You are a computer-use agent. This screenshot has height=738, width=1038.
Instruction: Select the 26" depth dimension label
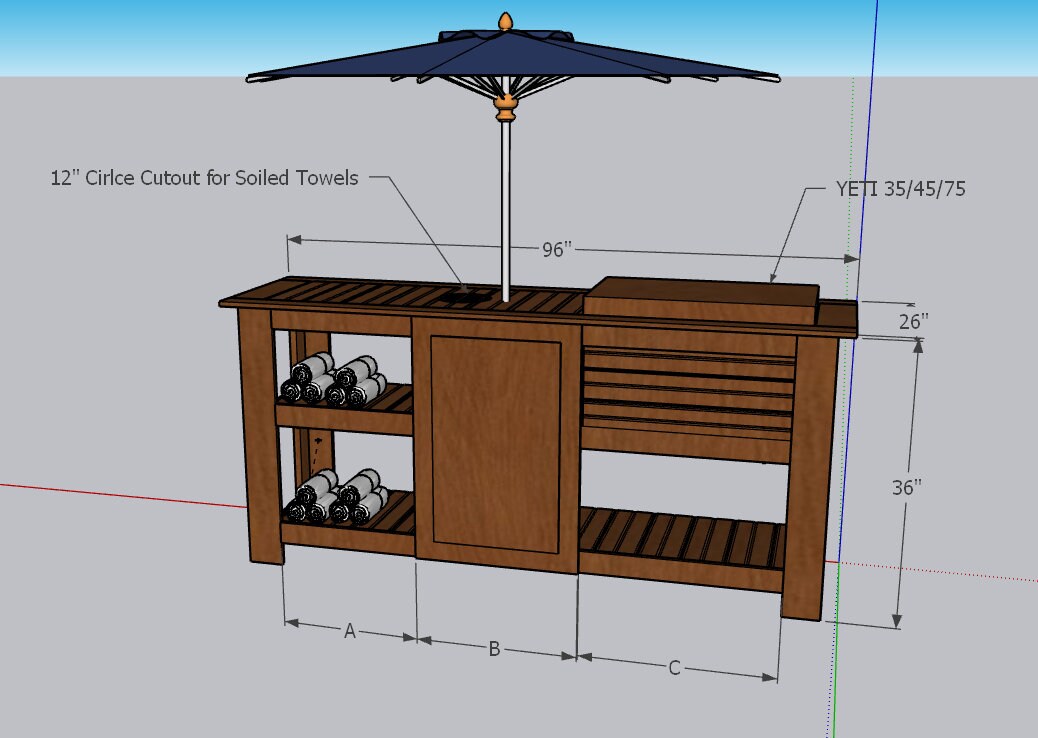coord(913,321)
